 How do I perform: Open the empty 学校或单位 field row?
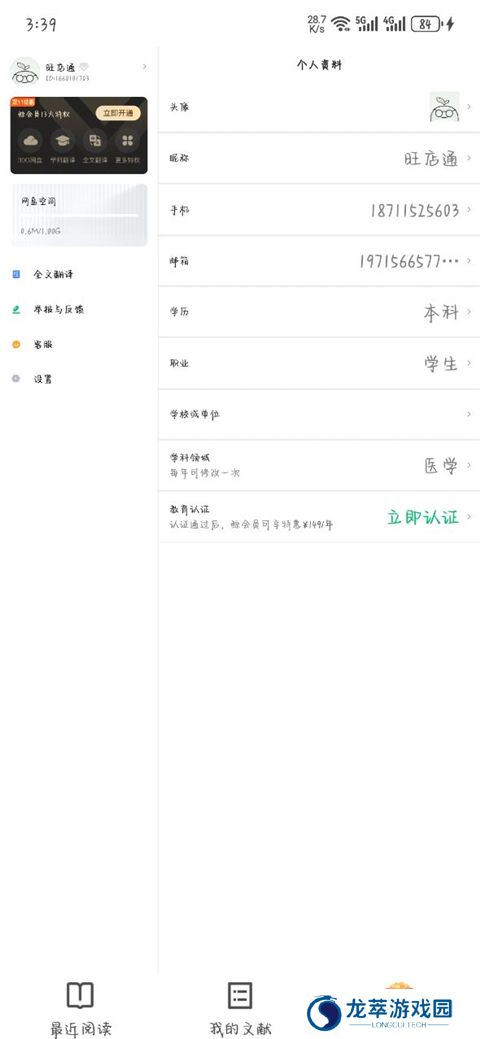tap(319, 414)
